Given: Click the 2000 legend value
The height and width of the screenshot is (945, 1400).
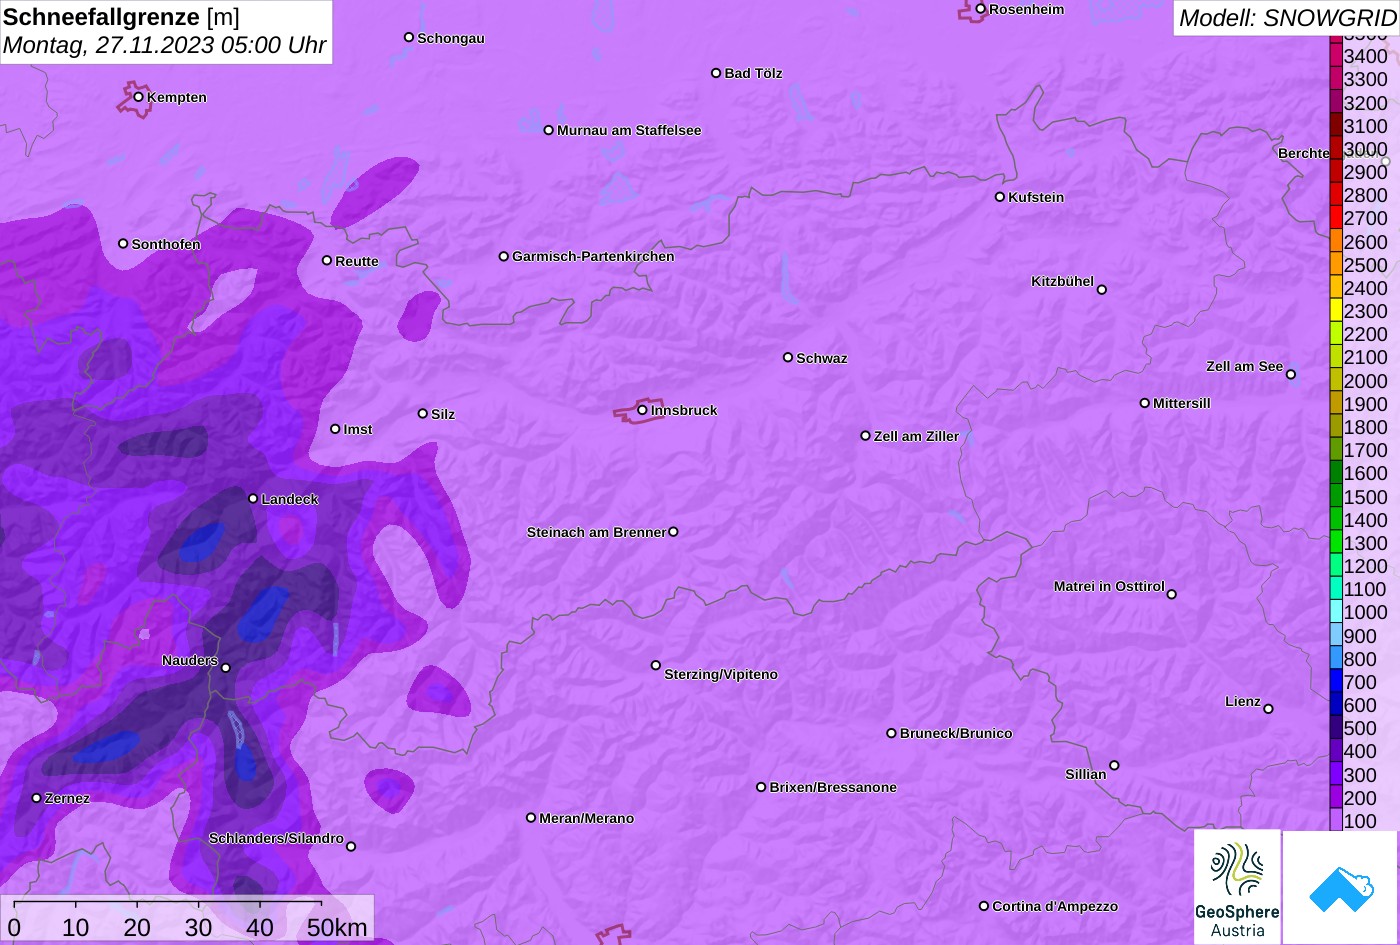Looking at the screenshot, I should point(1366,381).
